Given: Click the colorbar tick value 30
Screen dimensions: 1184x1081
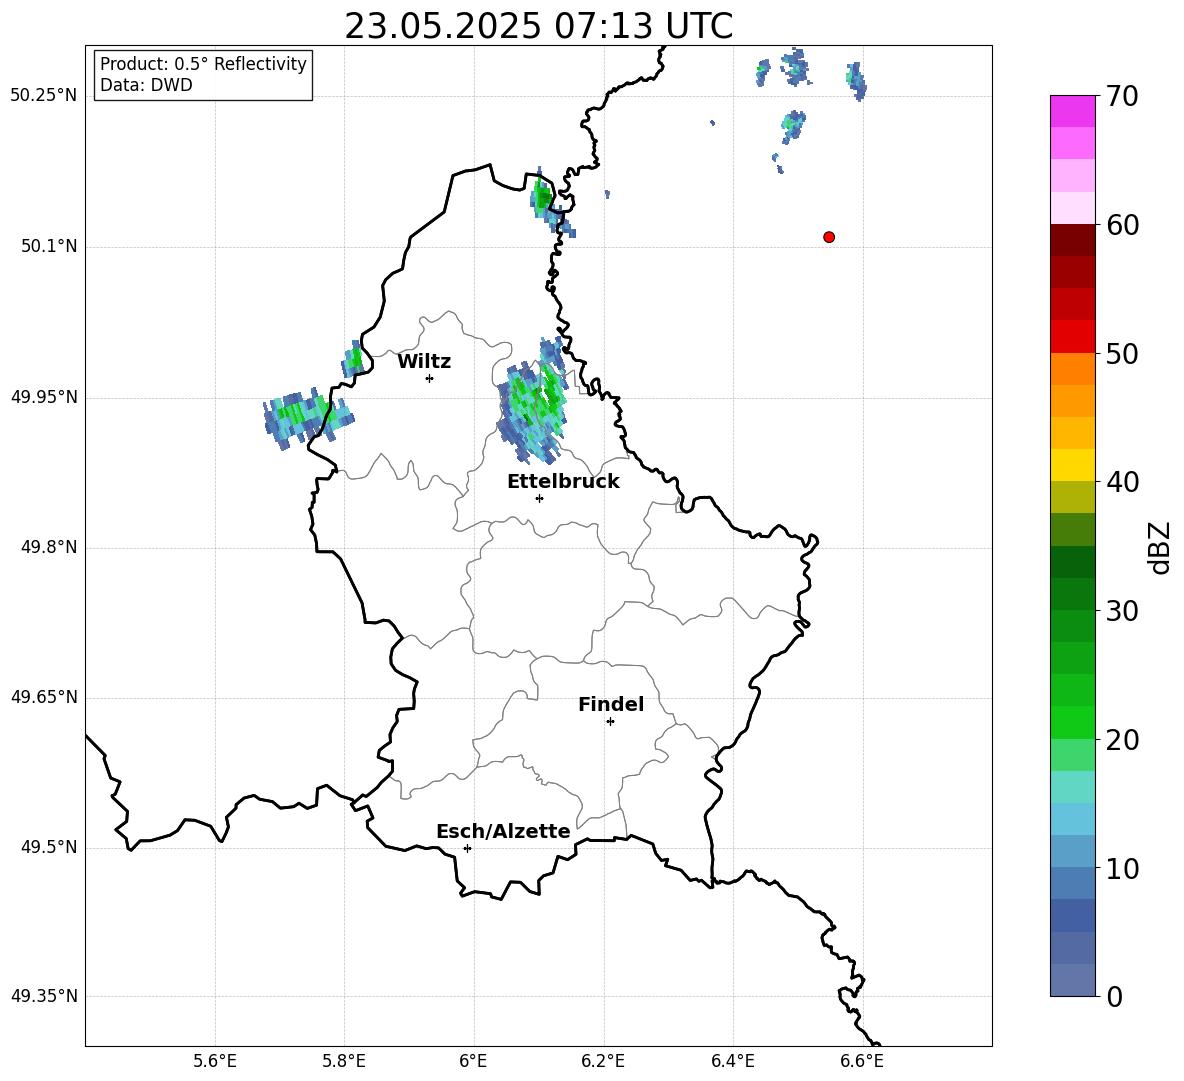Looking at the screenshot, I should pos(1122,611).
